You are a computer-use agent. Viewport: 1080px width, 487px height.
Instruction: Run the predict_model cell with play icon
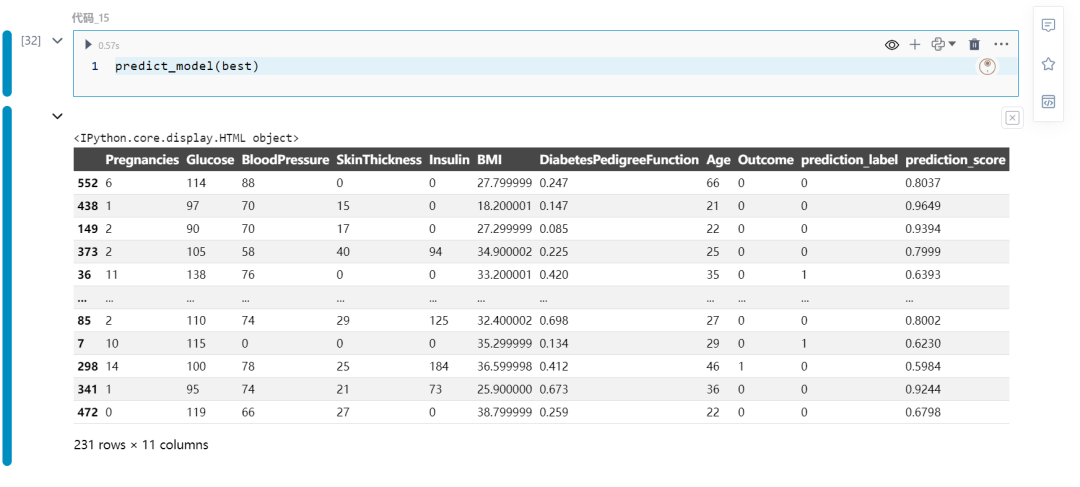[88, 45]
